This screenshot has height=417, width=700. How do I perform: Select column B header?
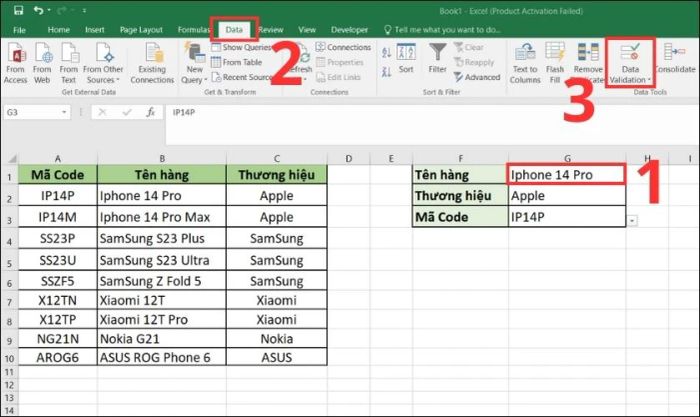point(162,158)
